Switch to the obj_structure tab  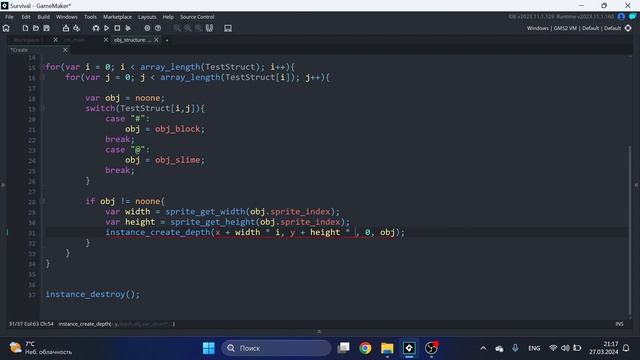(132, 40)
